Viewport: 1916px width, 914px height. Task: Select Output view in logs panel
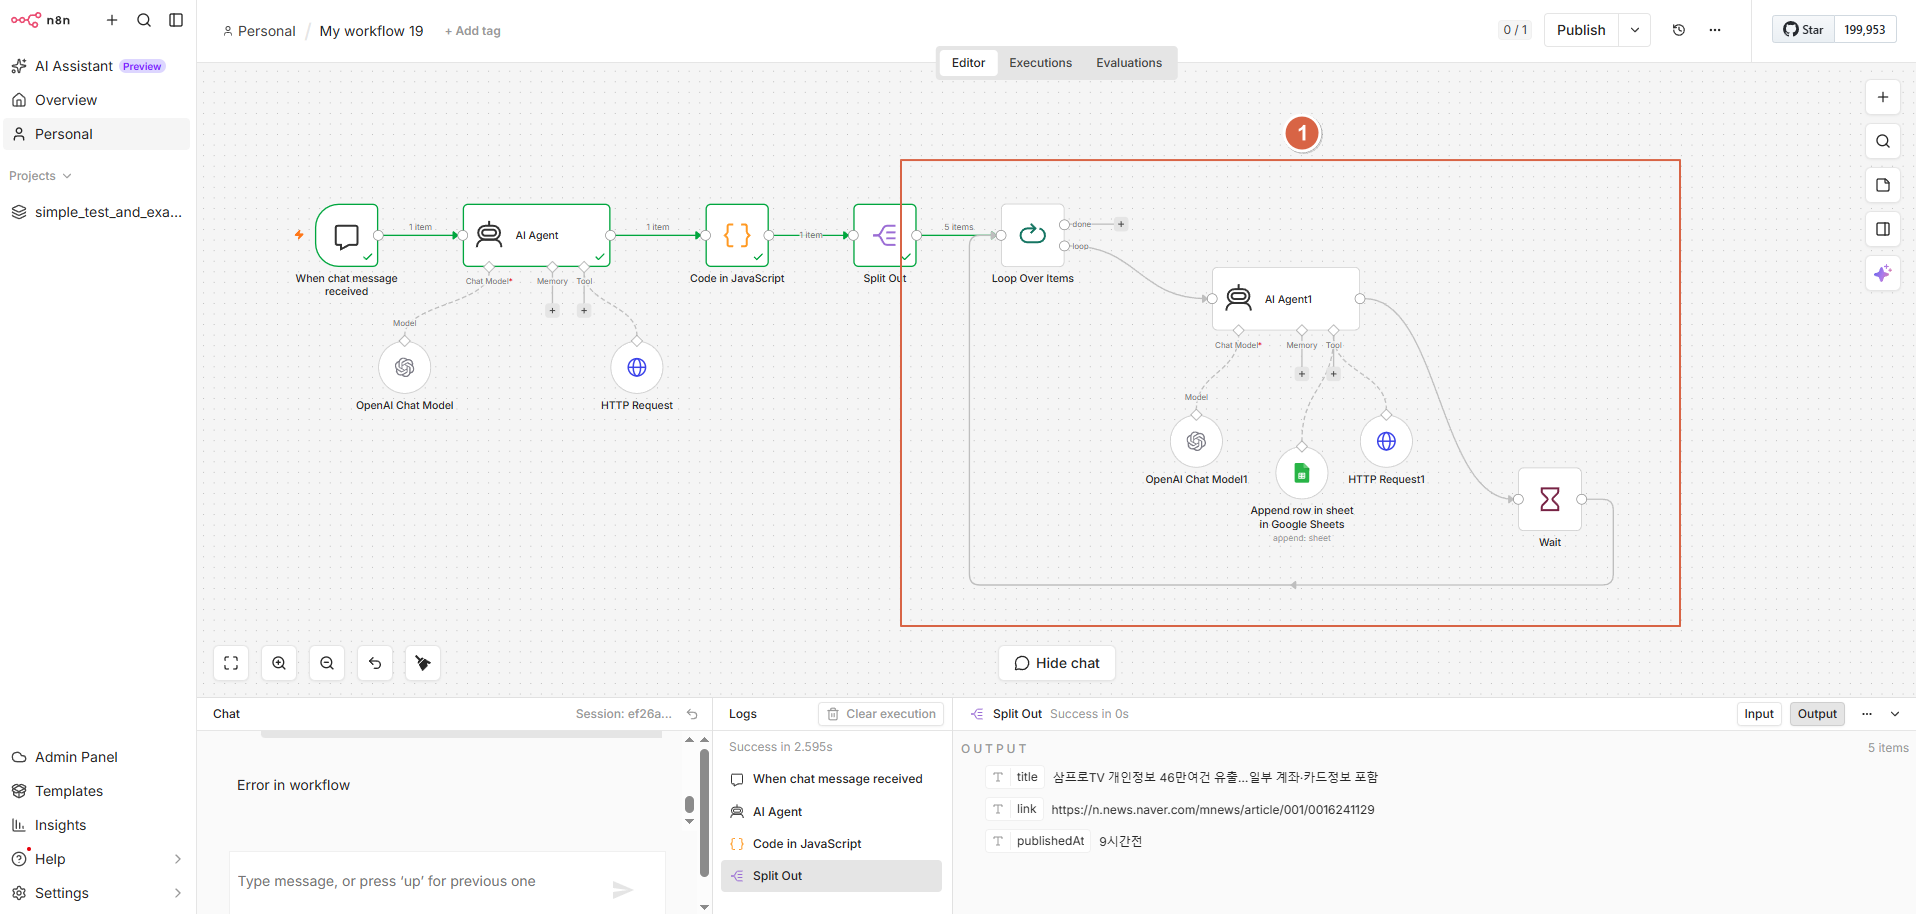1817,714
